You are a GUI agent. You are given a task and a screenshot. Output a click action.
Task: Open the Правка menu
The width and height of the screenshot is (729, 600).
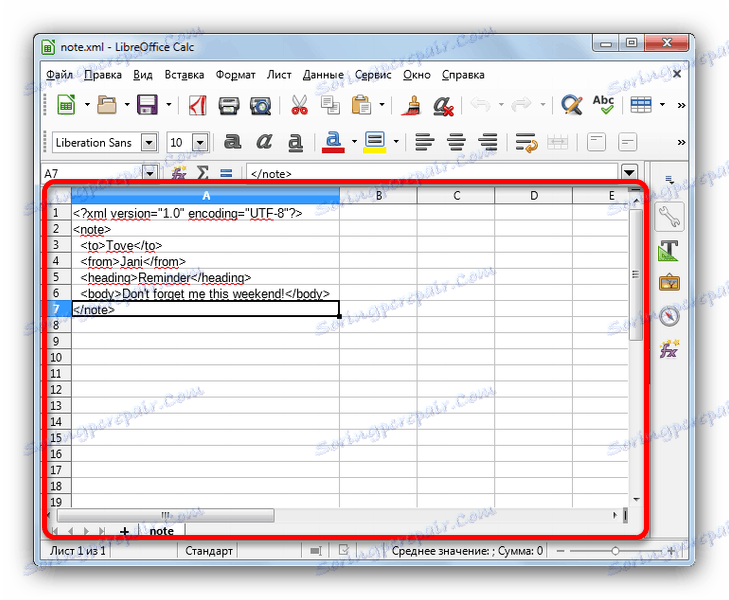pyautogui.click(x=102, y=75)
